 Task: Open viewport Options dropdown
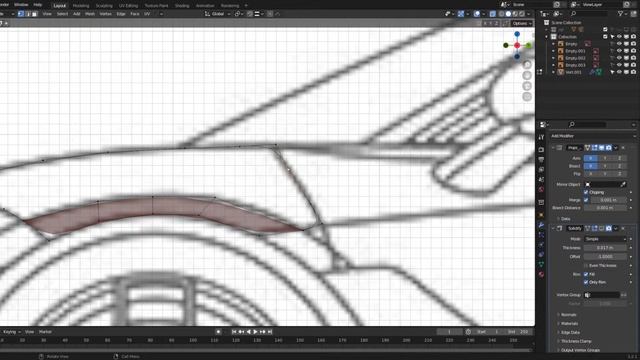coord(522,23)
